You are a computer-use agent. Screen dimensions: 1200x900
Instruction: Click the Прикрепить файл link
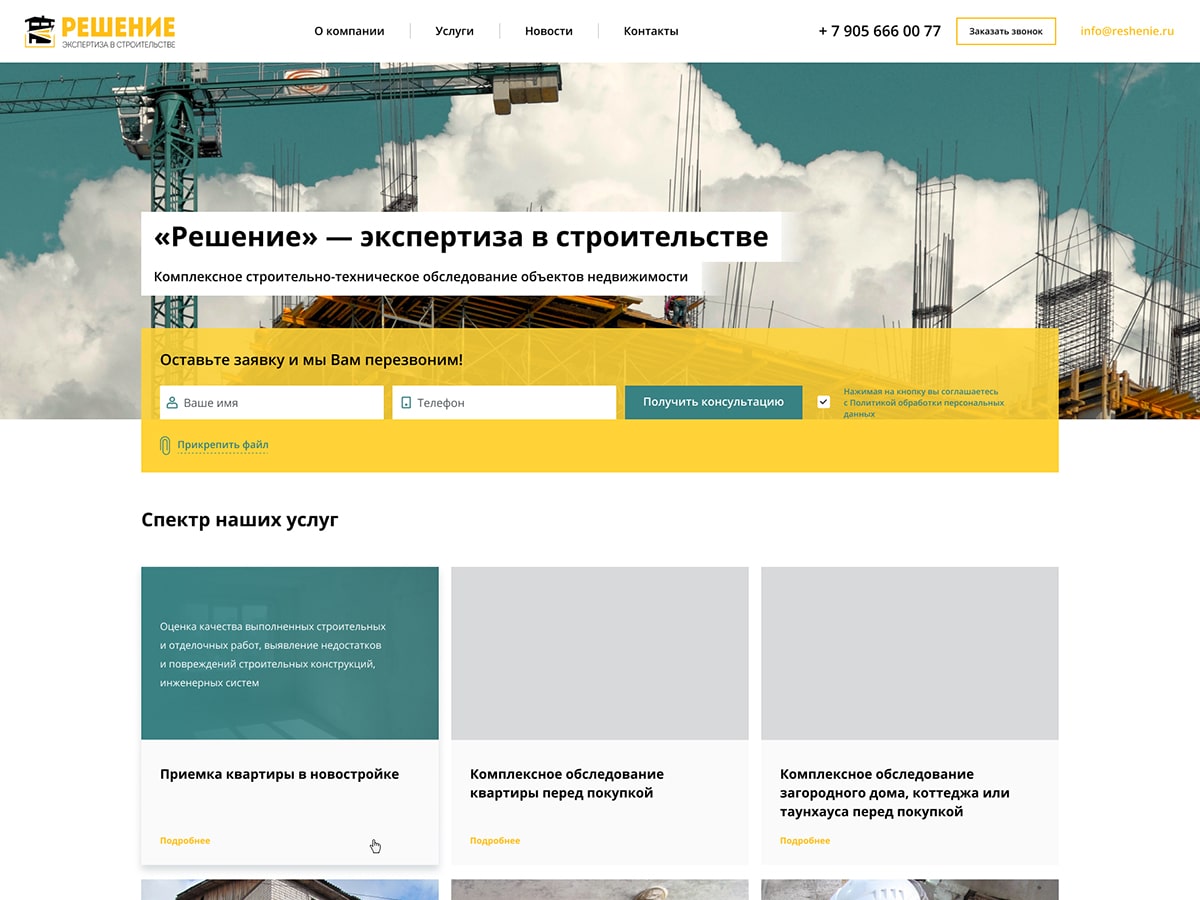223,445
